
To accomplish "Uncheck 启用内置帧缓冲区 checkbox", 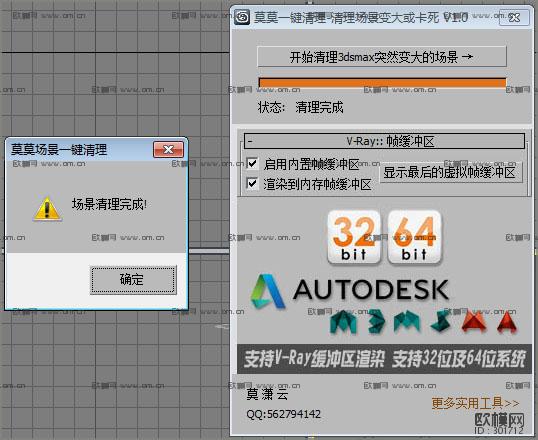I will point(252,163).
